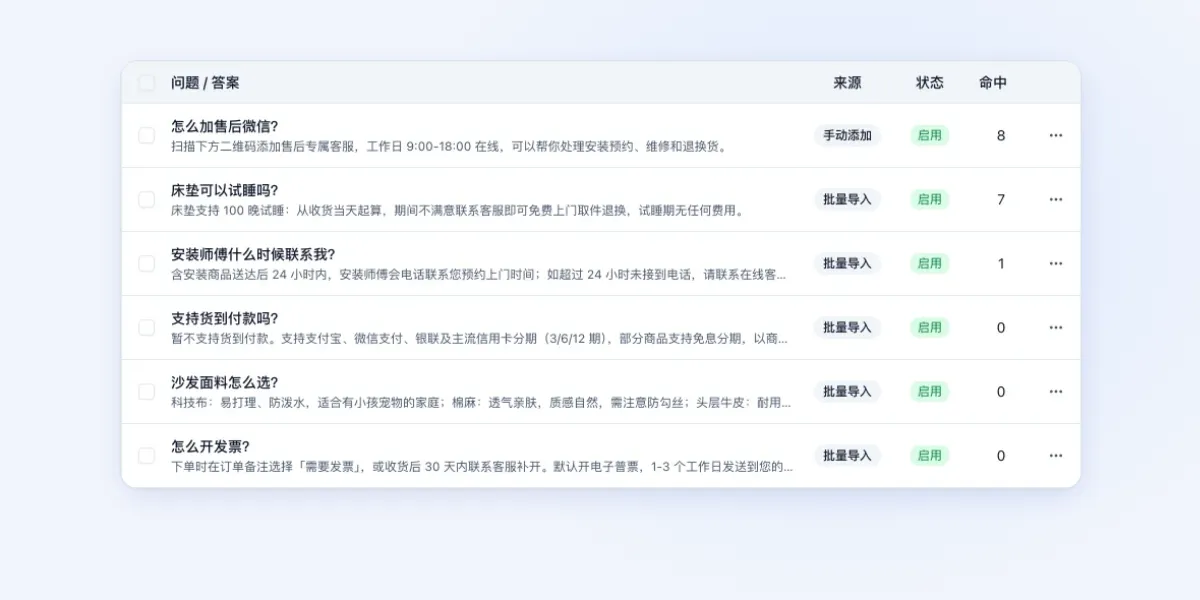The width and height of the screenshot is (1200, 600).
Task: Open the question 床垫可以试睡吗?
Action: coord(225,190)
